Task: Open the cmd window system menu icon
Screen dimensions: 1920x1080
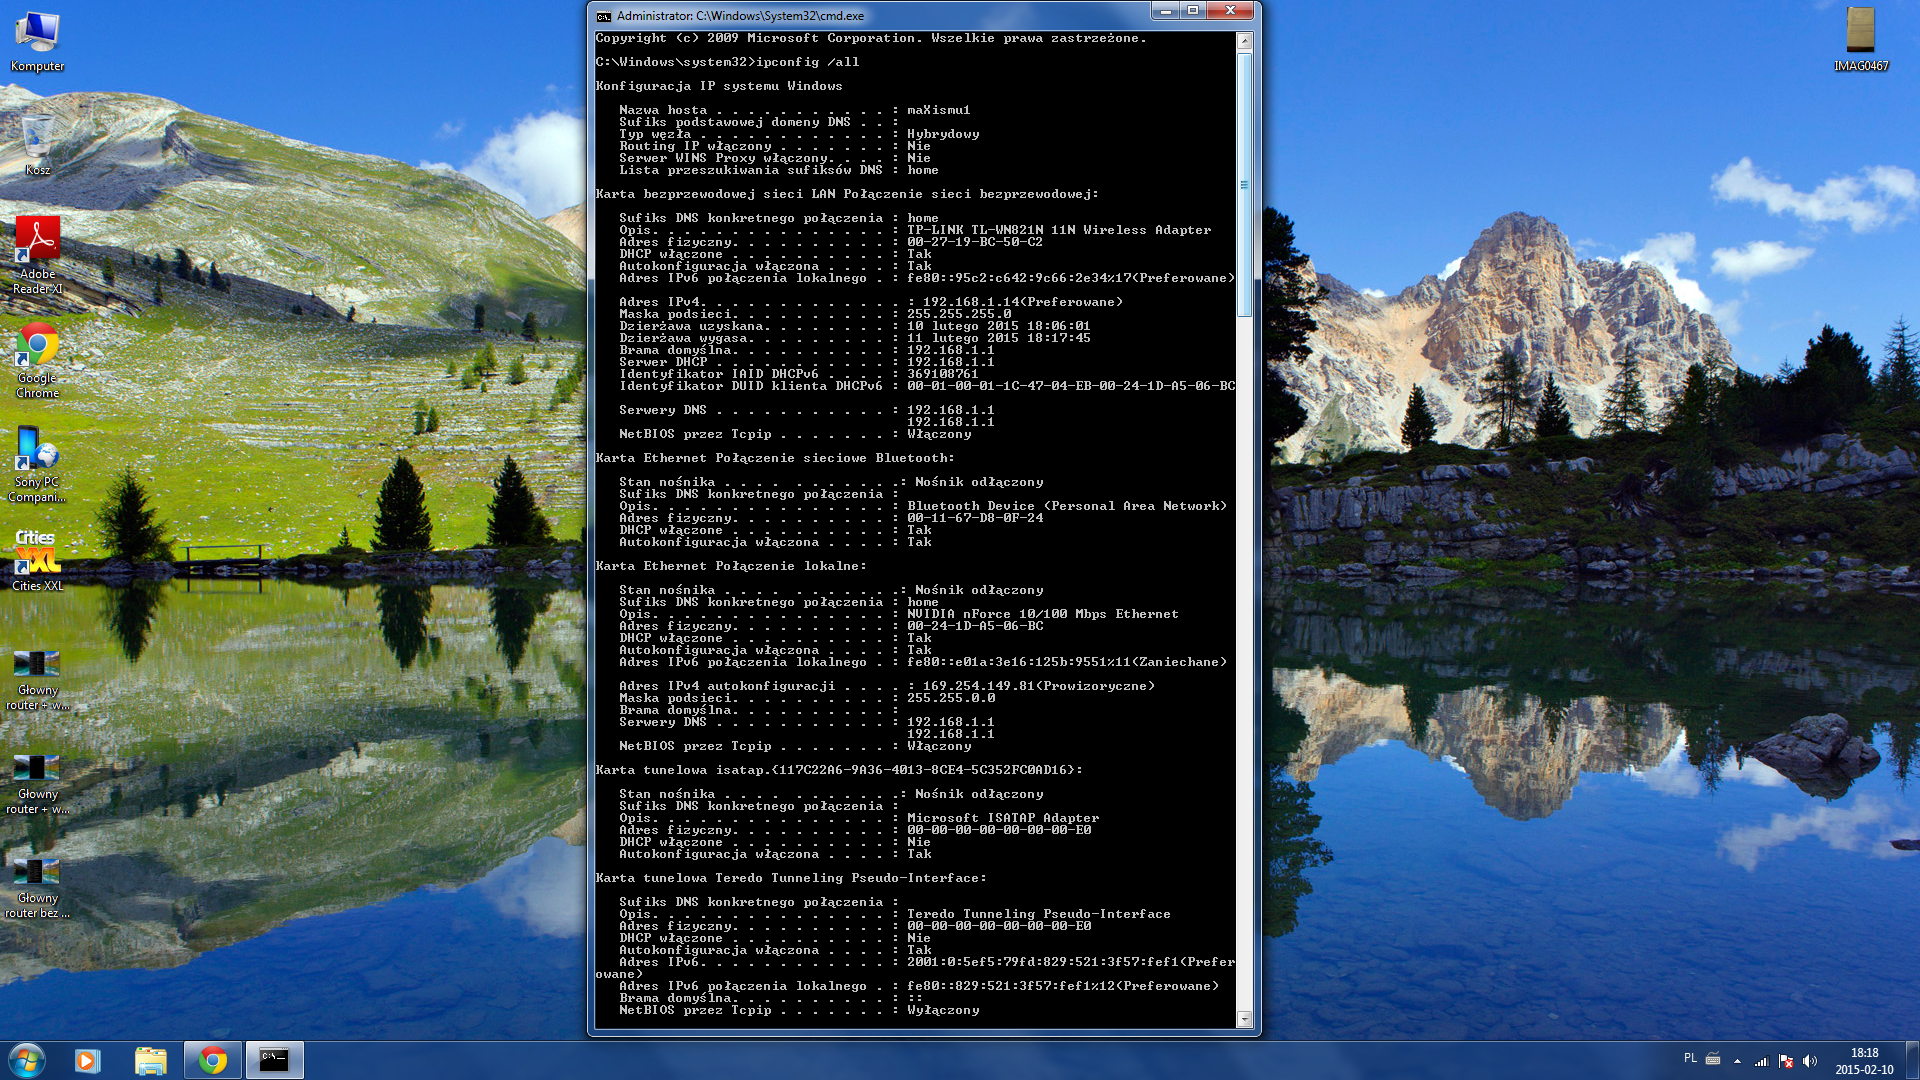Action: (x=603, y=16)
